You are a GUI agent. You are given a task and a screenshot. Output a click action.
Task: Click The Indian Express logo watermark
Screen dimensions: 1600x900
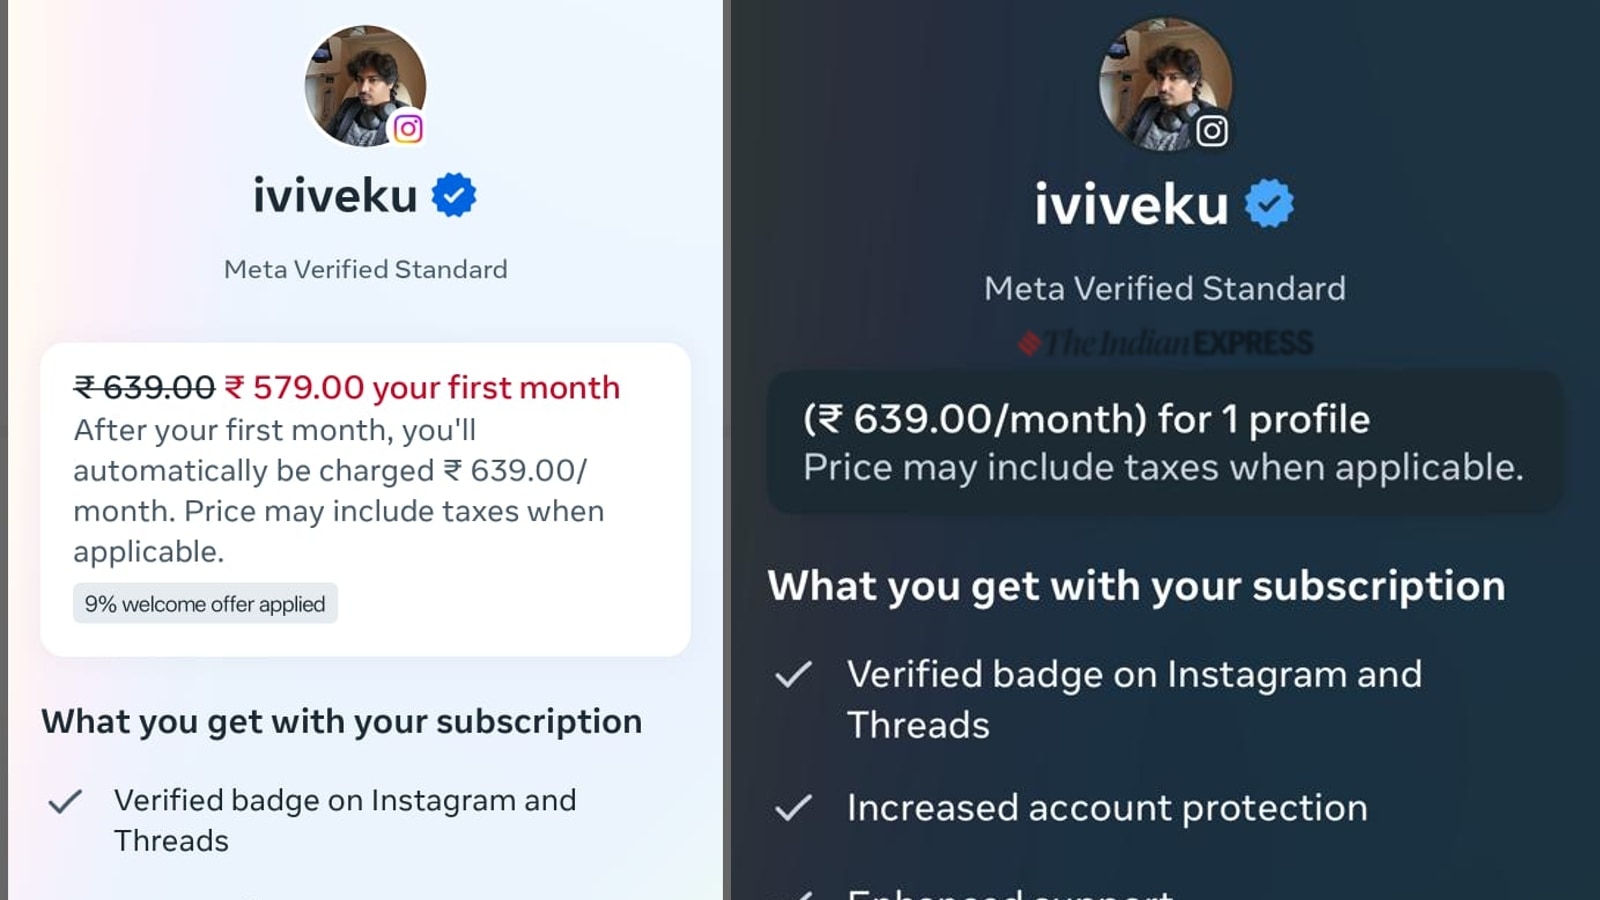click(x=1166, y=341)
